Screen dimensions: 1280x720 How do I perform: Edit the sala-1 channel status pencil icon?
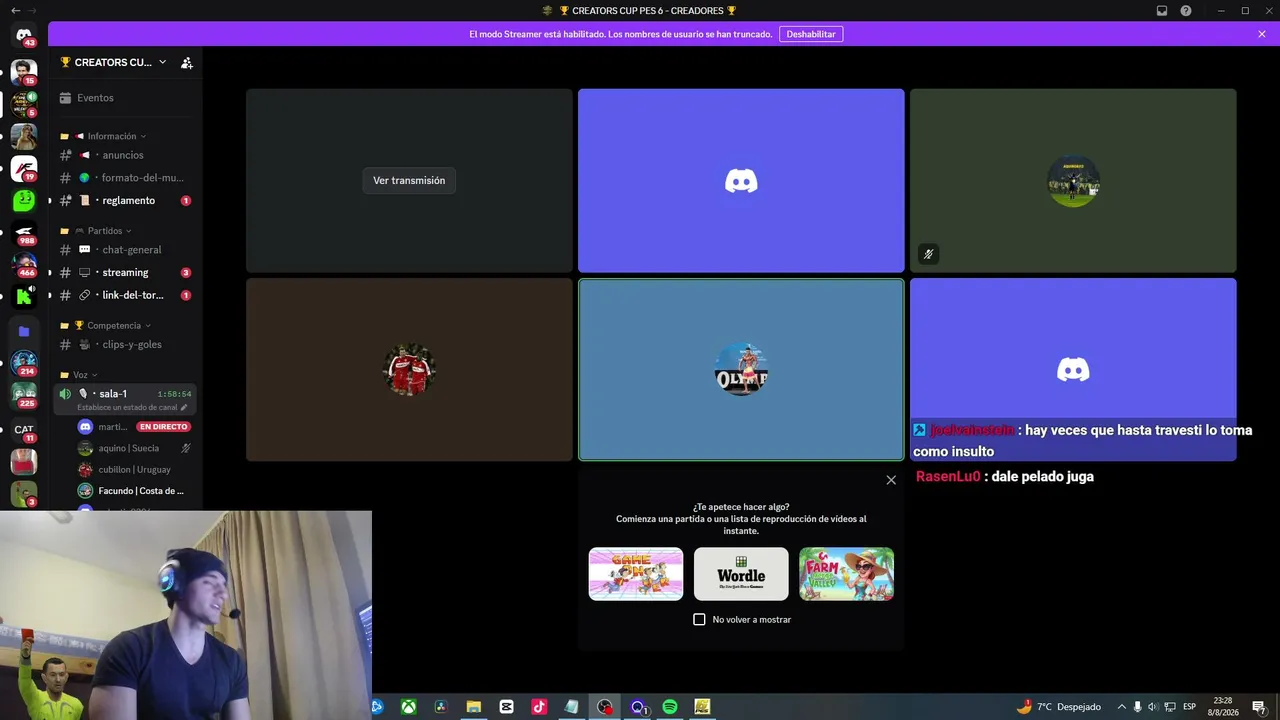coord(184,408)
